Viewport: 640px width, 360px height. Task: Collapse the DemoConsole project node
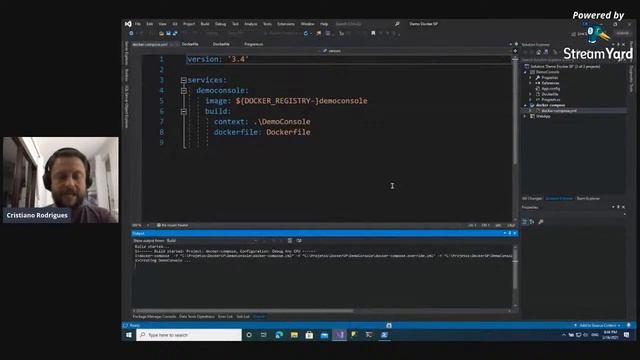[526, 72]
